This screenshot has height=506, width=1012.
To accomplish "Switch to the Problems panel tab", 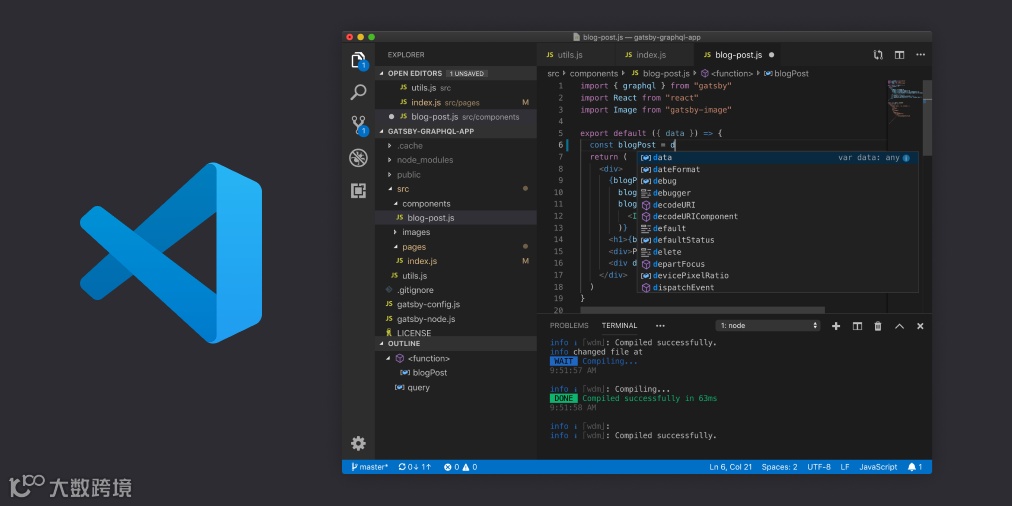I will (x=569, y=326).
